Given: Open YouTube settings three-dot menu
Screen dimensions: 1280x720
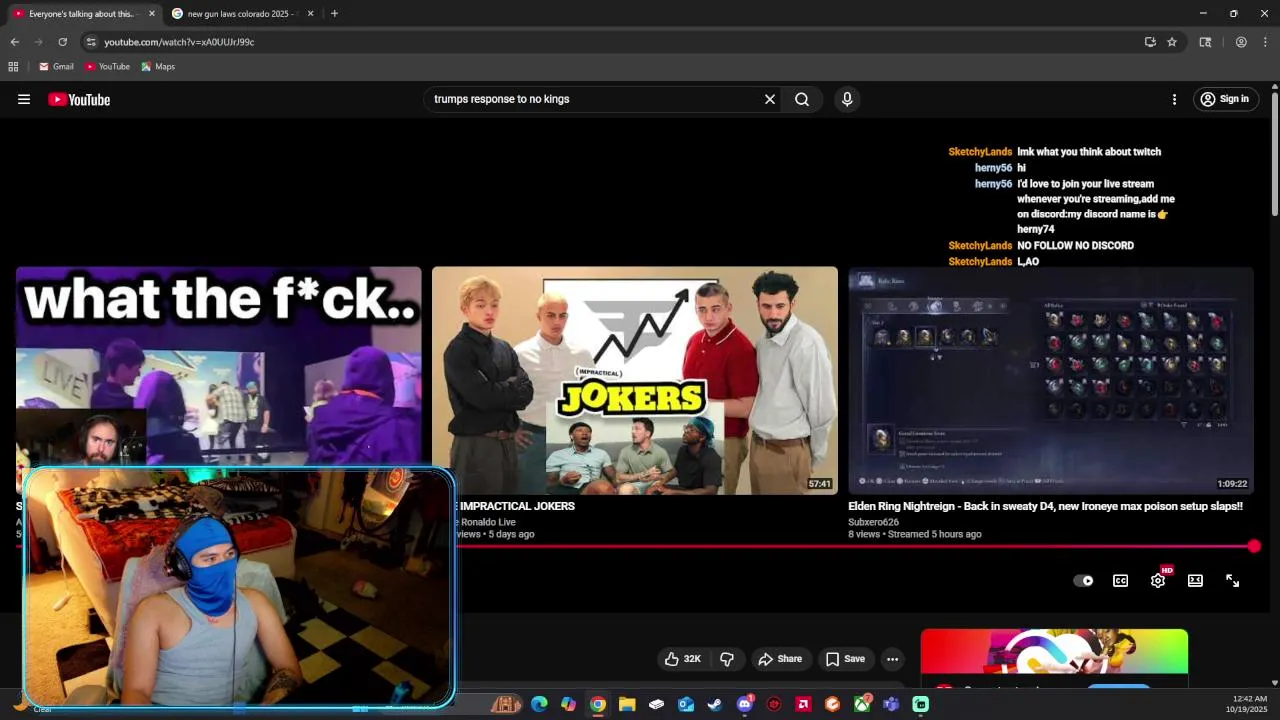Looking at the screenshot, I should point(1174,99).
